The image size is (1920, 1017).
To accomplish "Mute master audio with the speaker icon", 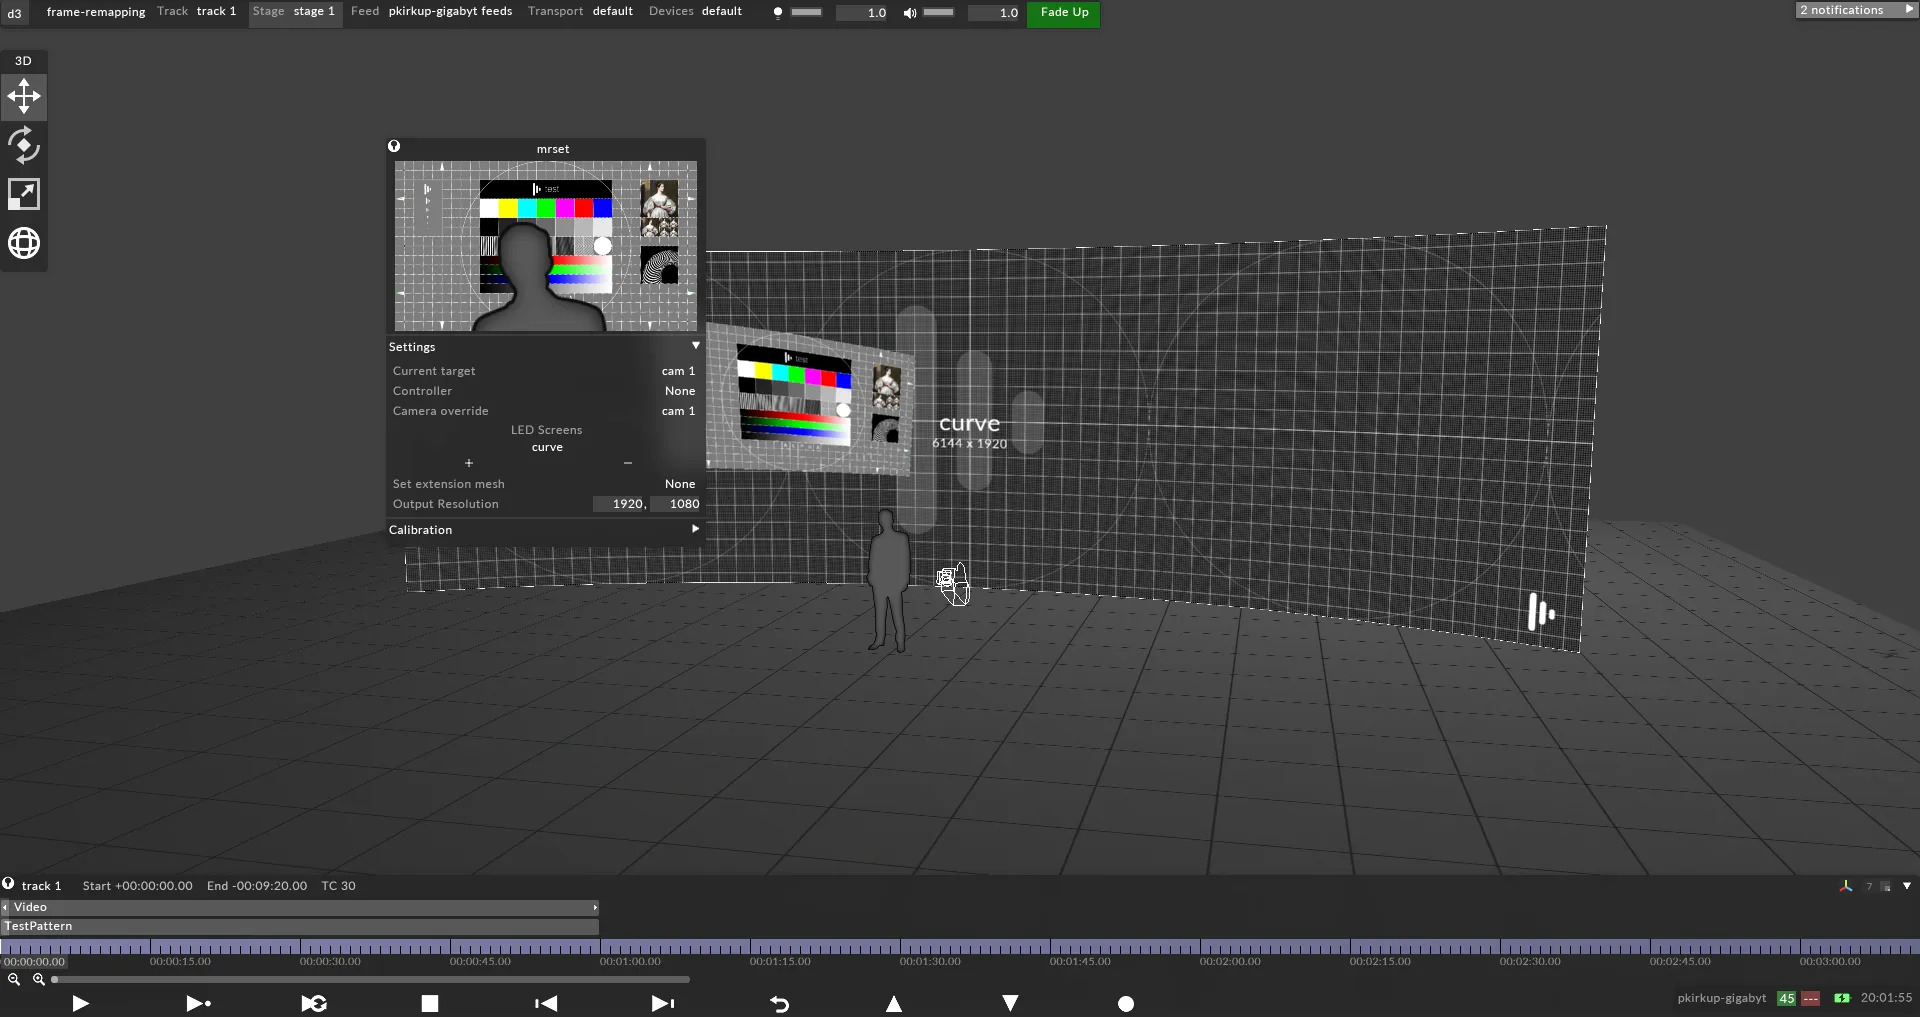I will tap(909, 13).
